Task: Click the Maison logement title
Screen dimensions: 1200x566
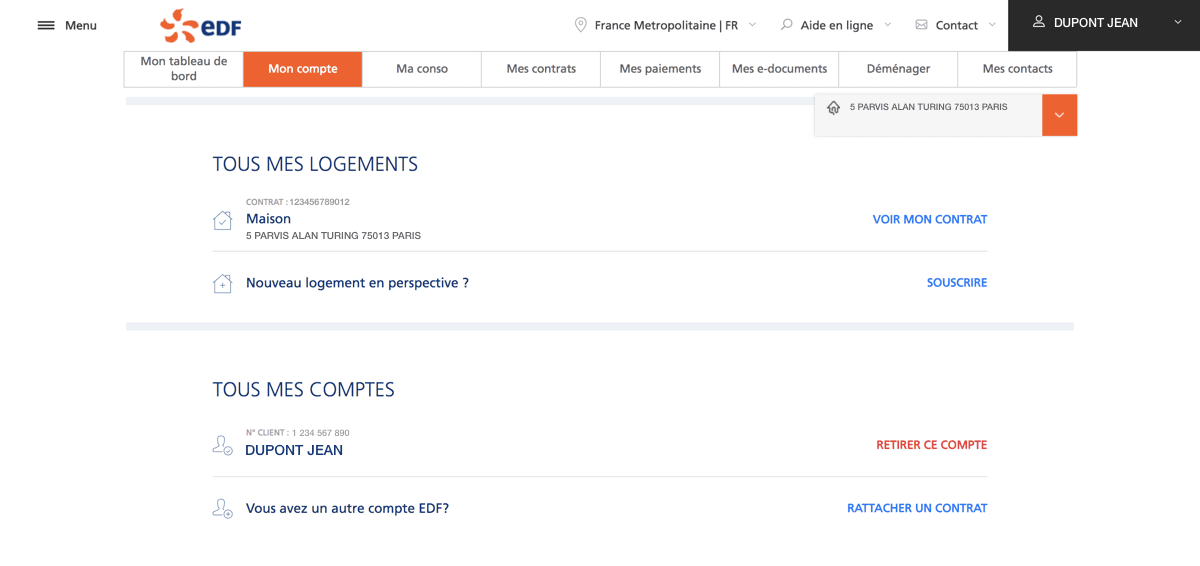Action: [269, 219]
